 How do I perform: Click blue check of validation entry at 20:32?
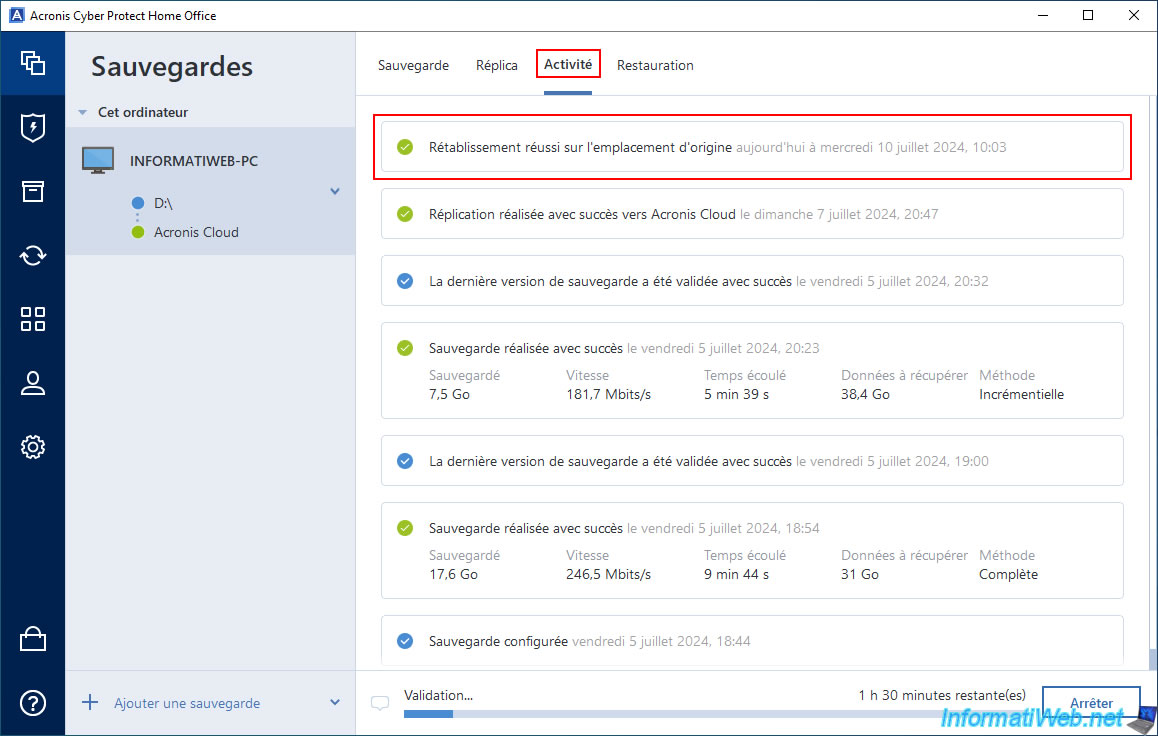point(405,281)
